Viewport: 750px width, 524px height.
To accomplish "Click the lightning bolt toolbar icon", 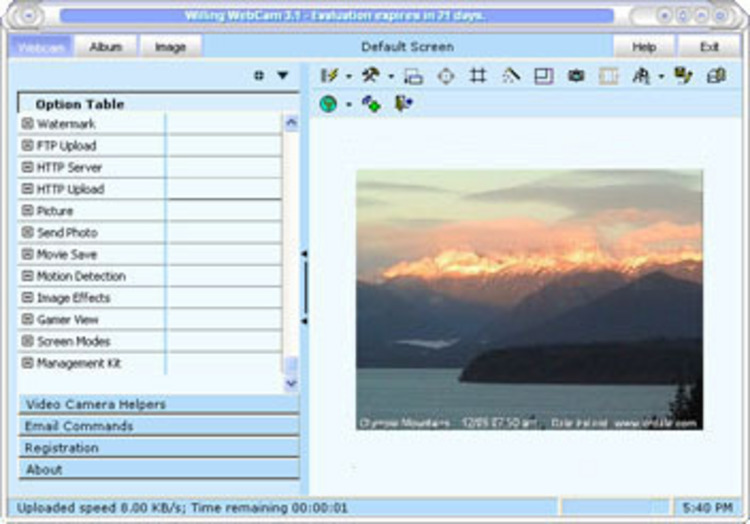I will click(x=329, y=76).
